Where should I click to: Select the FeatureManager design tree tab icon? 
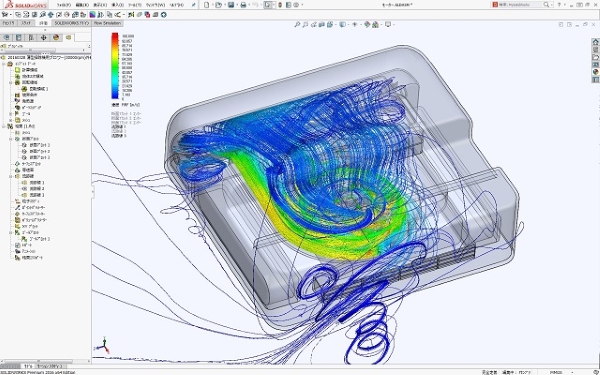point(7,38)
